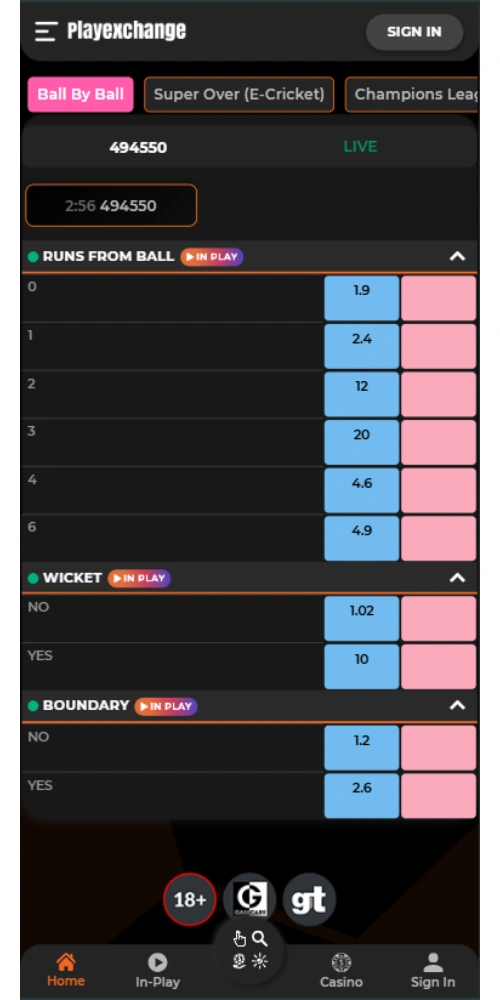
Task: Open the Champions League tab
Action: click(411, 94)
